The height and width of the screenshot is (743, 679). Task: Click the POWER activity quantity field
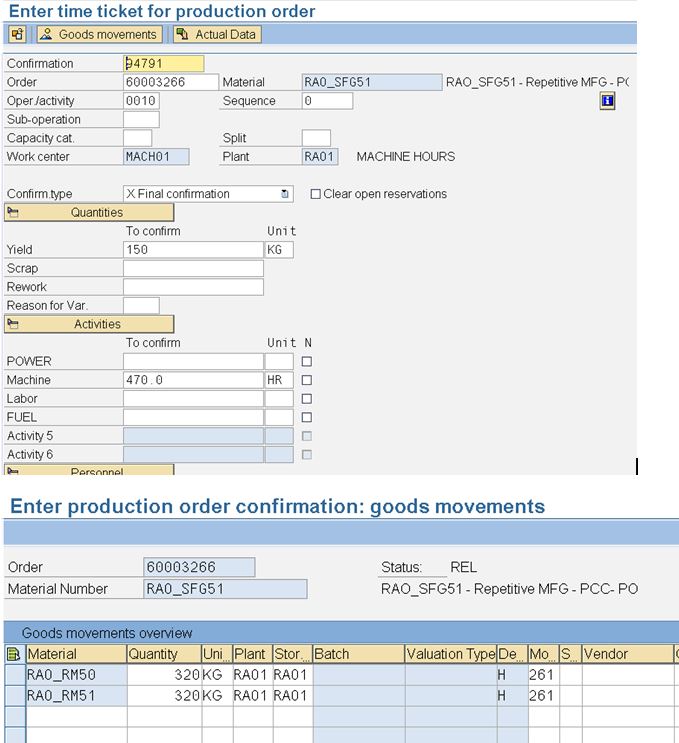[193, 362]
